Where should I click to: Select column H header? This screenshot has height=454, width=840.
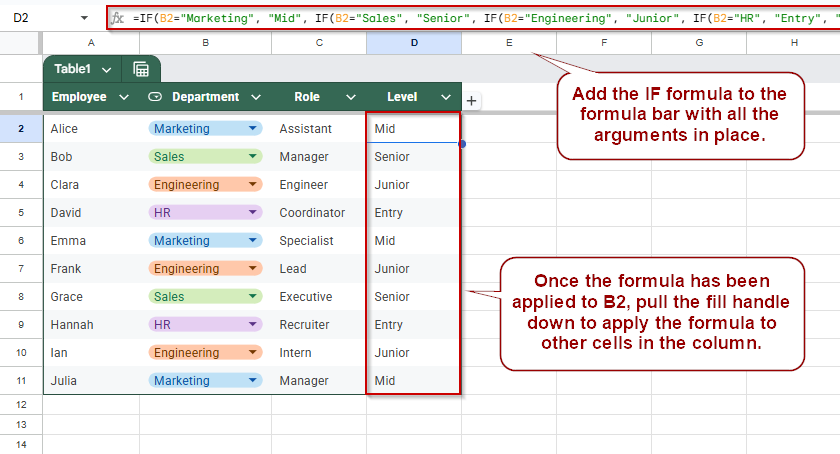click(x=793, y=43)
